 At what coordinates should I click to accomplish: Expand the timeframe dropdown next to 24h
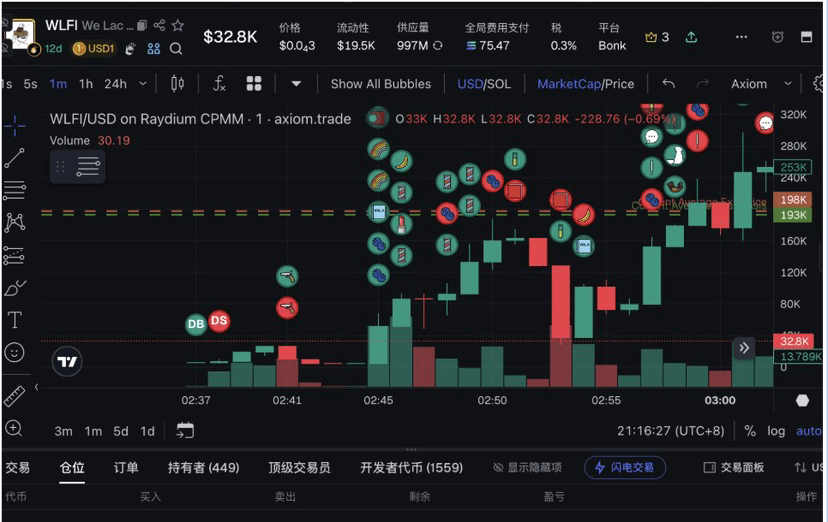[x=143, y=83]
